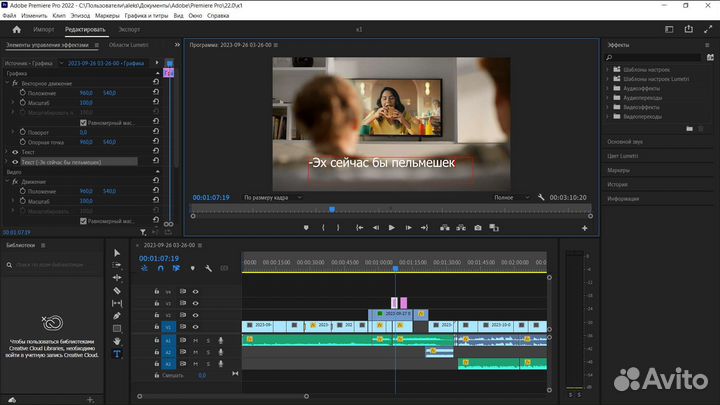Viewport: 720px width, 405px height.
Task: Switch to Импорт tab
Action: 44,29
